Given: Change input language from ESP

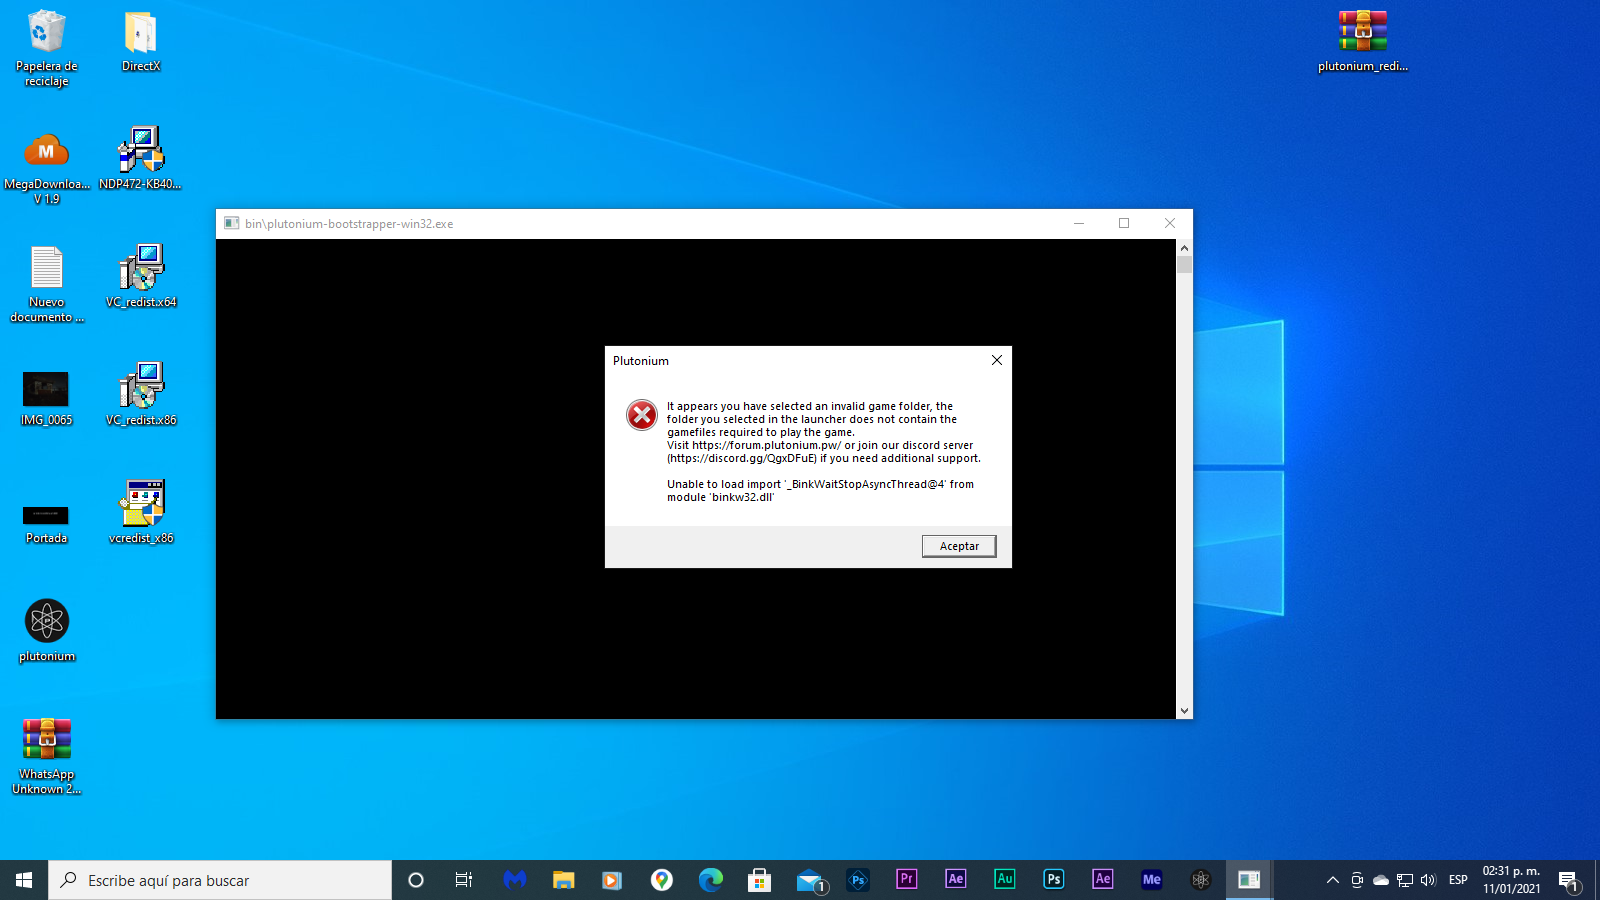Looking at the screenshot, I should (x=1458, y=880).
